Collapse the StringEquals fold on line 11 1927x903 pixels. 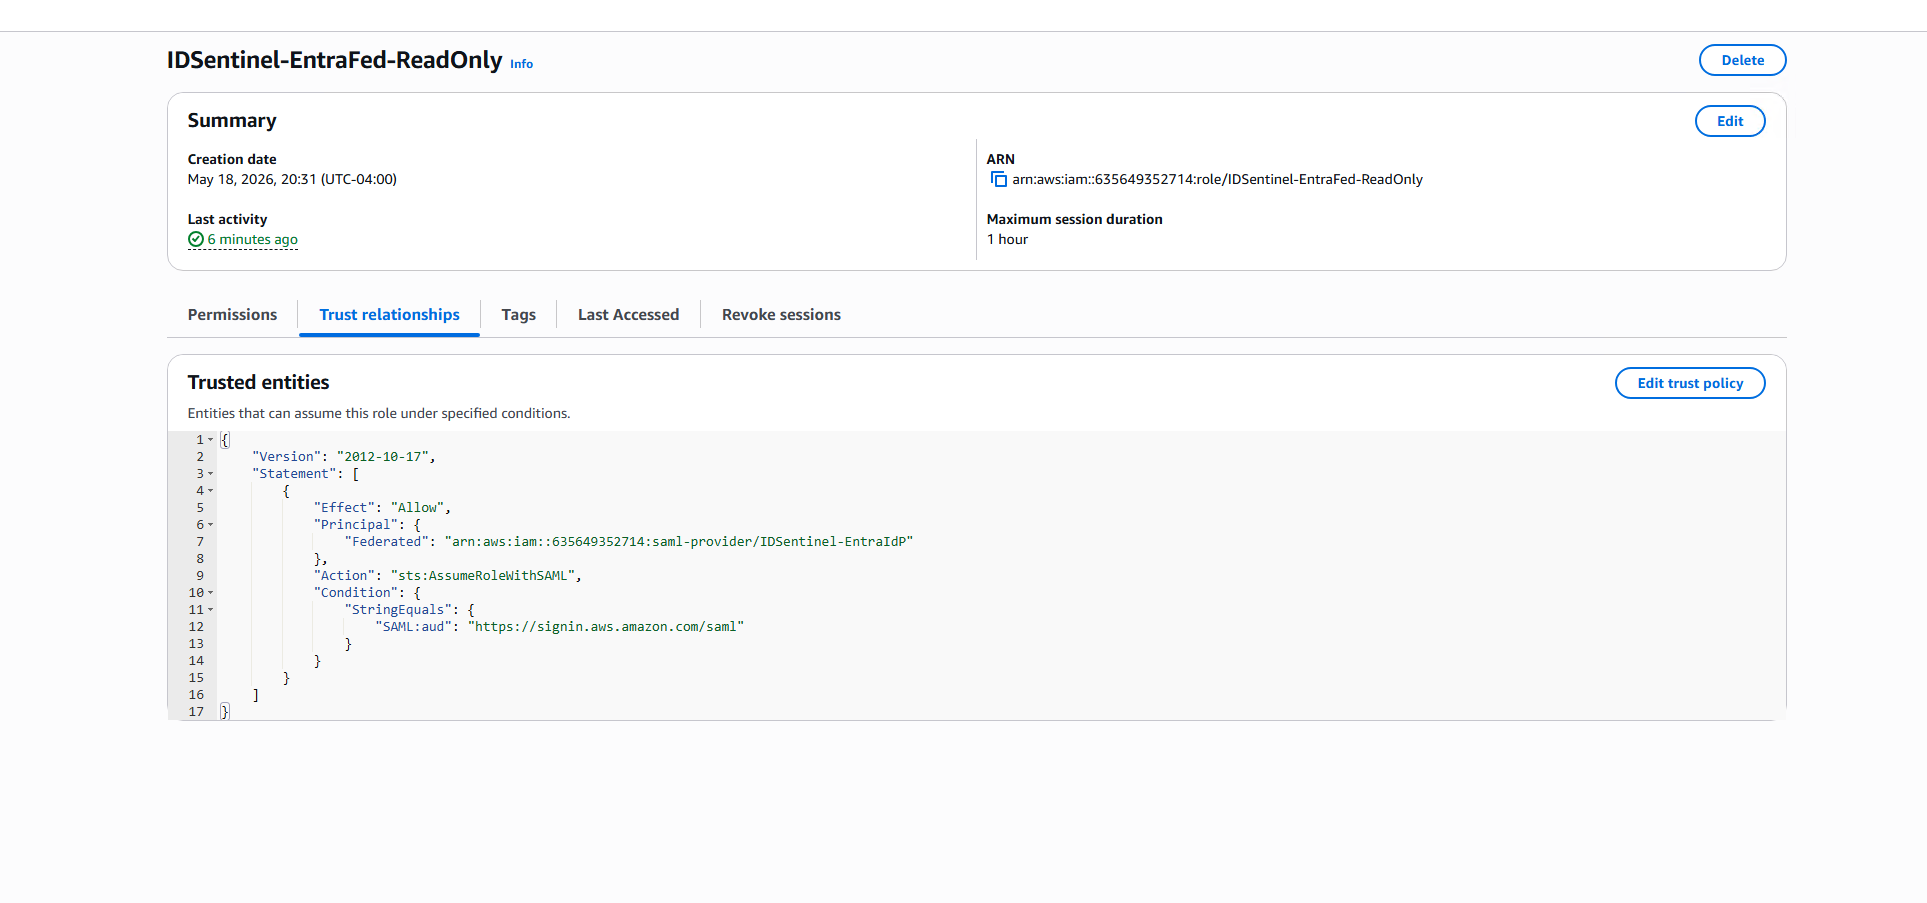[x=211, y=610]
